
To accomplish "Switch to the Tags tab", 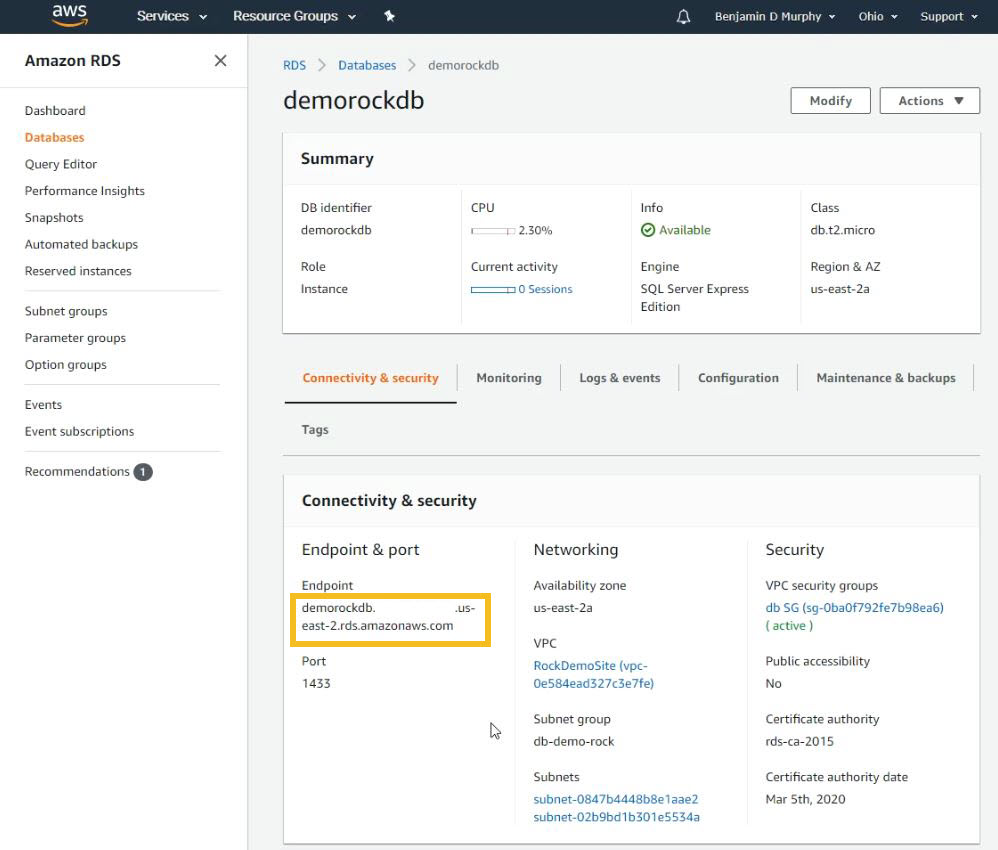I will pyautogui.click(x=315, y=430).
